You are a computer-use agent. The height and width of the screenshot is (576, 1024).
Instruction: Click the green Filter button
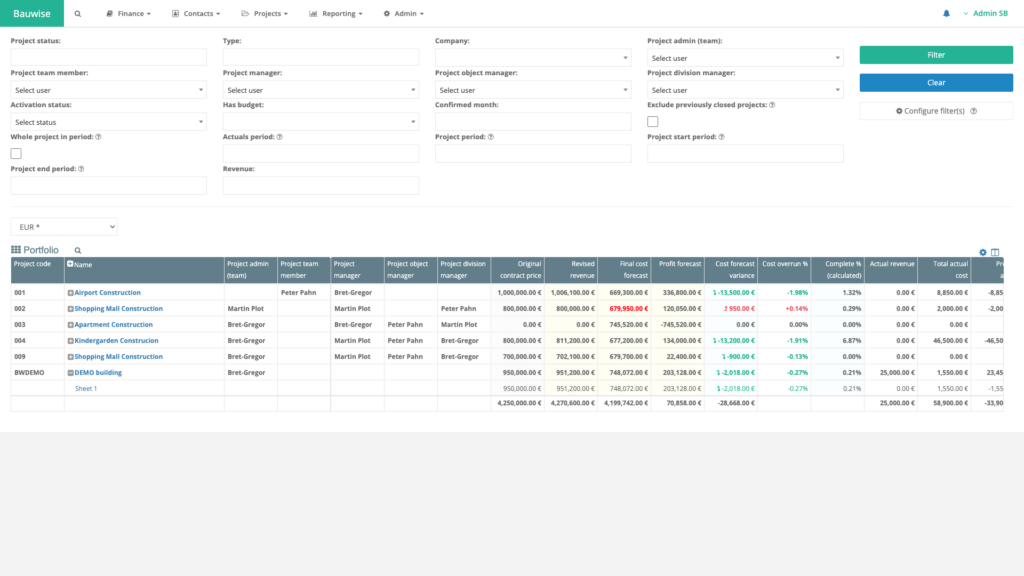936,55
